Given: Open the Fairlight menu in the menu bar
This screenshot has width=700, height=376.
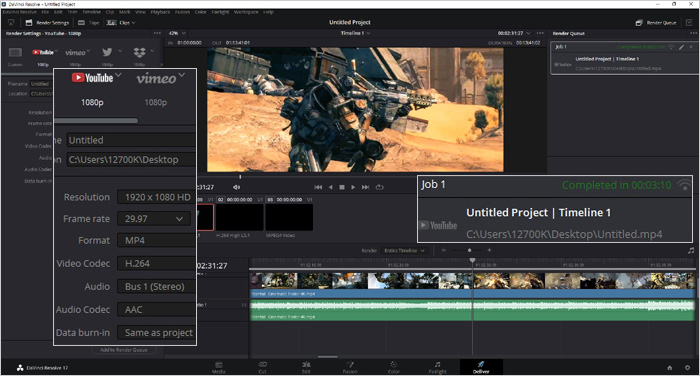Looking at the screenshot, I should [220, 12].
